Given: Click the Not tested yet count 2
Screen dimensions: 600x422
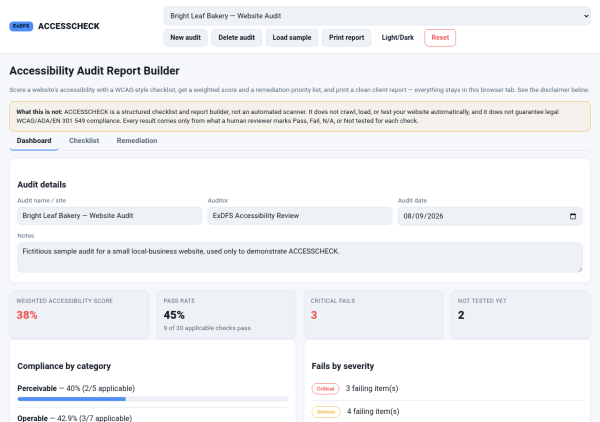Looking at the screenshot, I should click(461, 315).
